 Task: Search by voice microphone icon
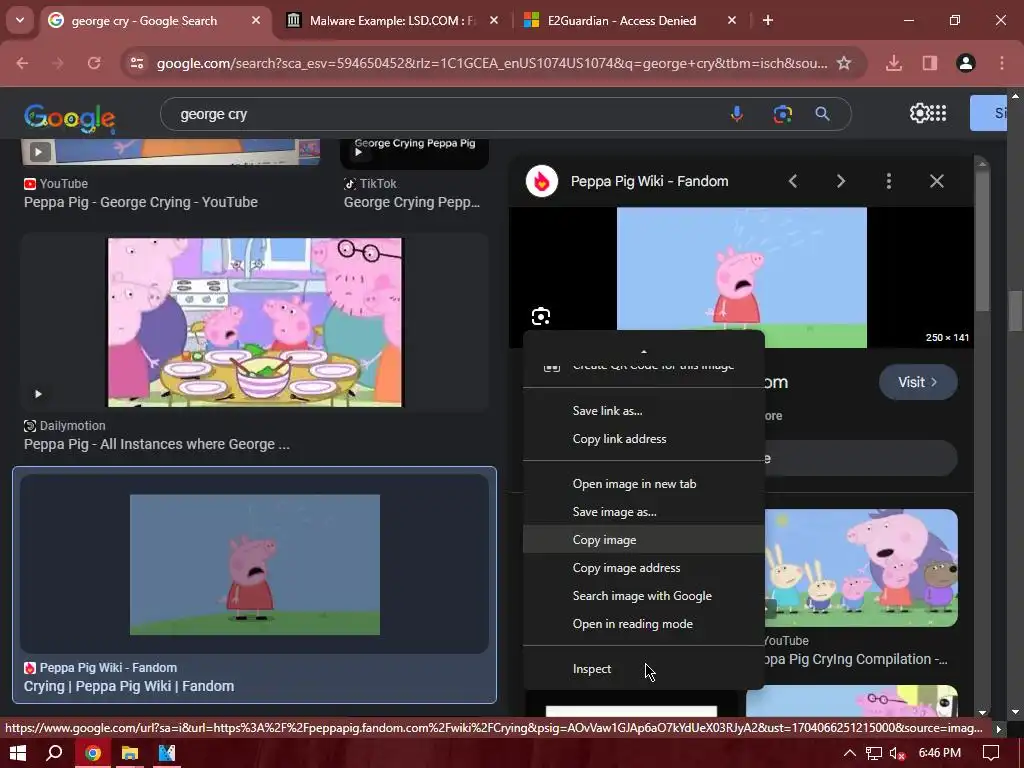737,114
